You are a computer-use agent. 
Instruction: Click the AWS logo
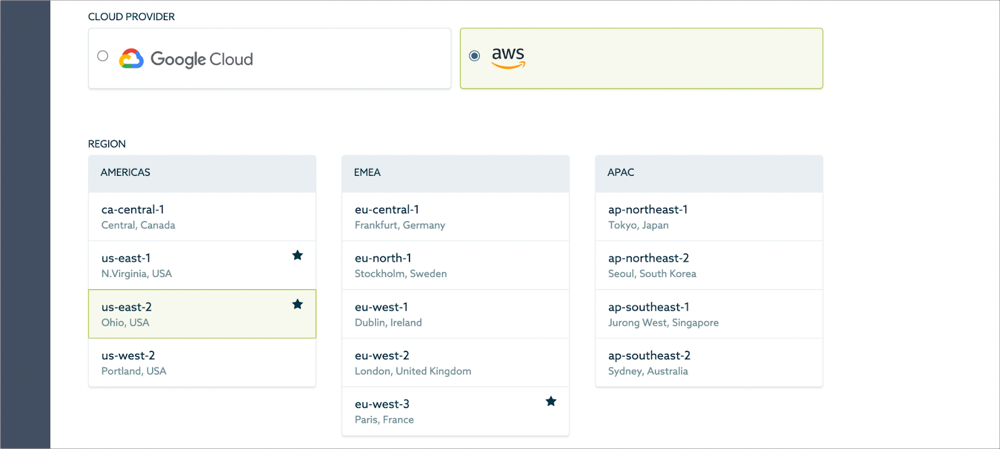tap(508, 58)
